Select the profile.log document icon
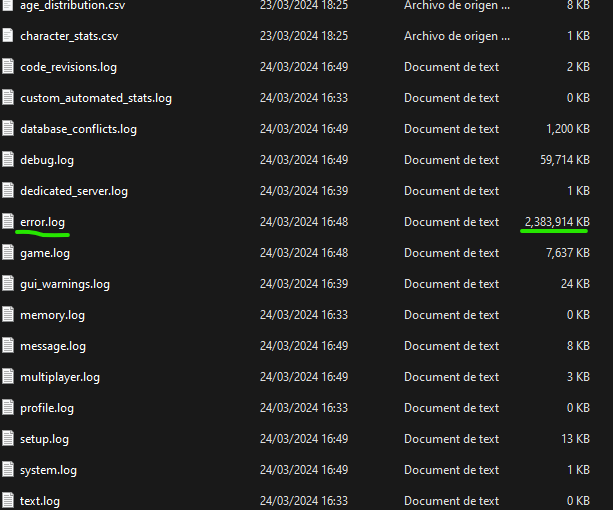 7,407
